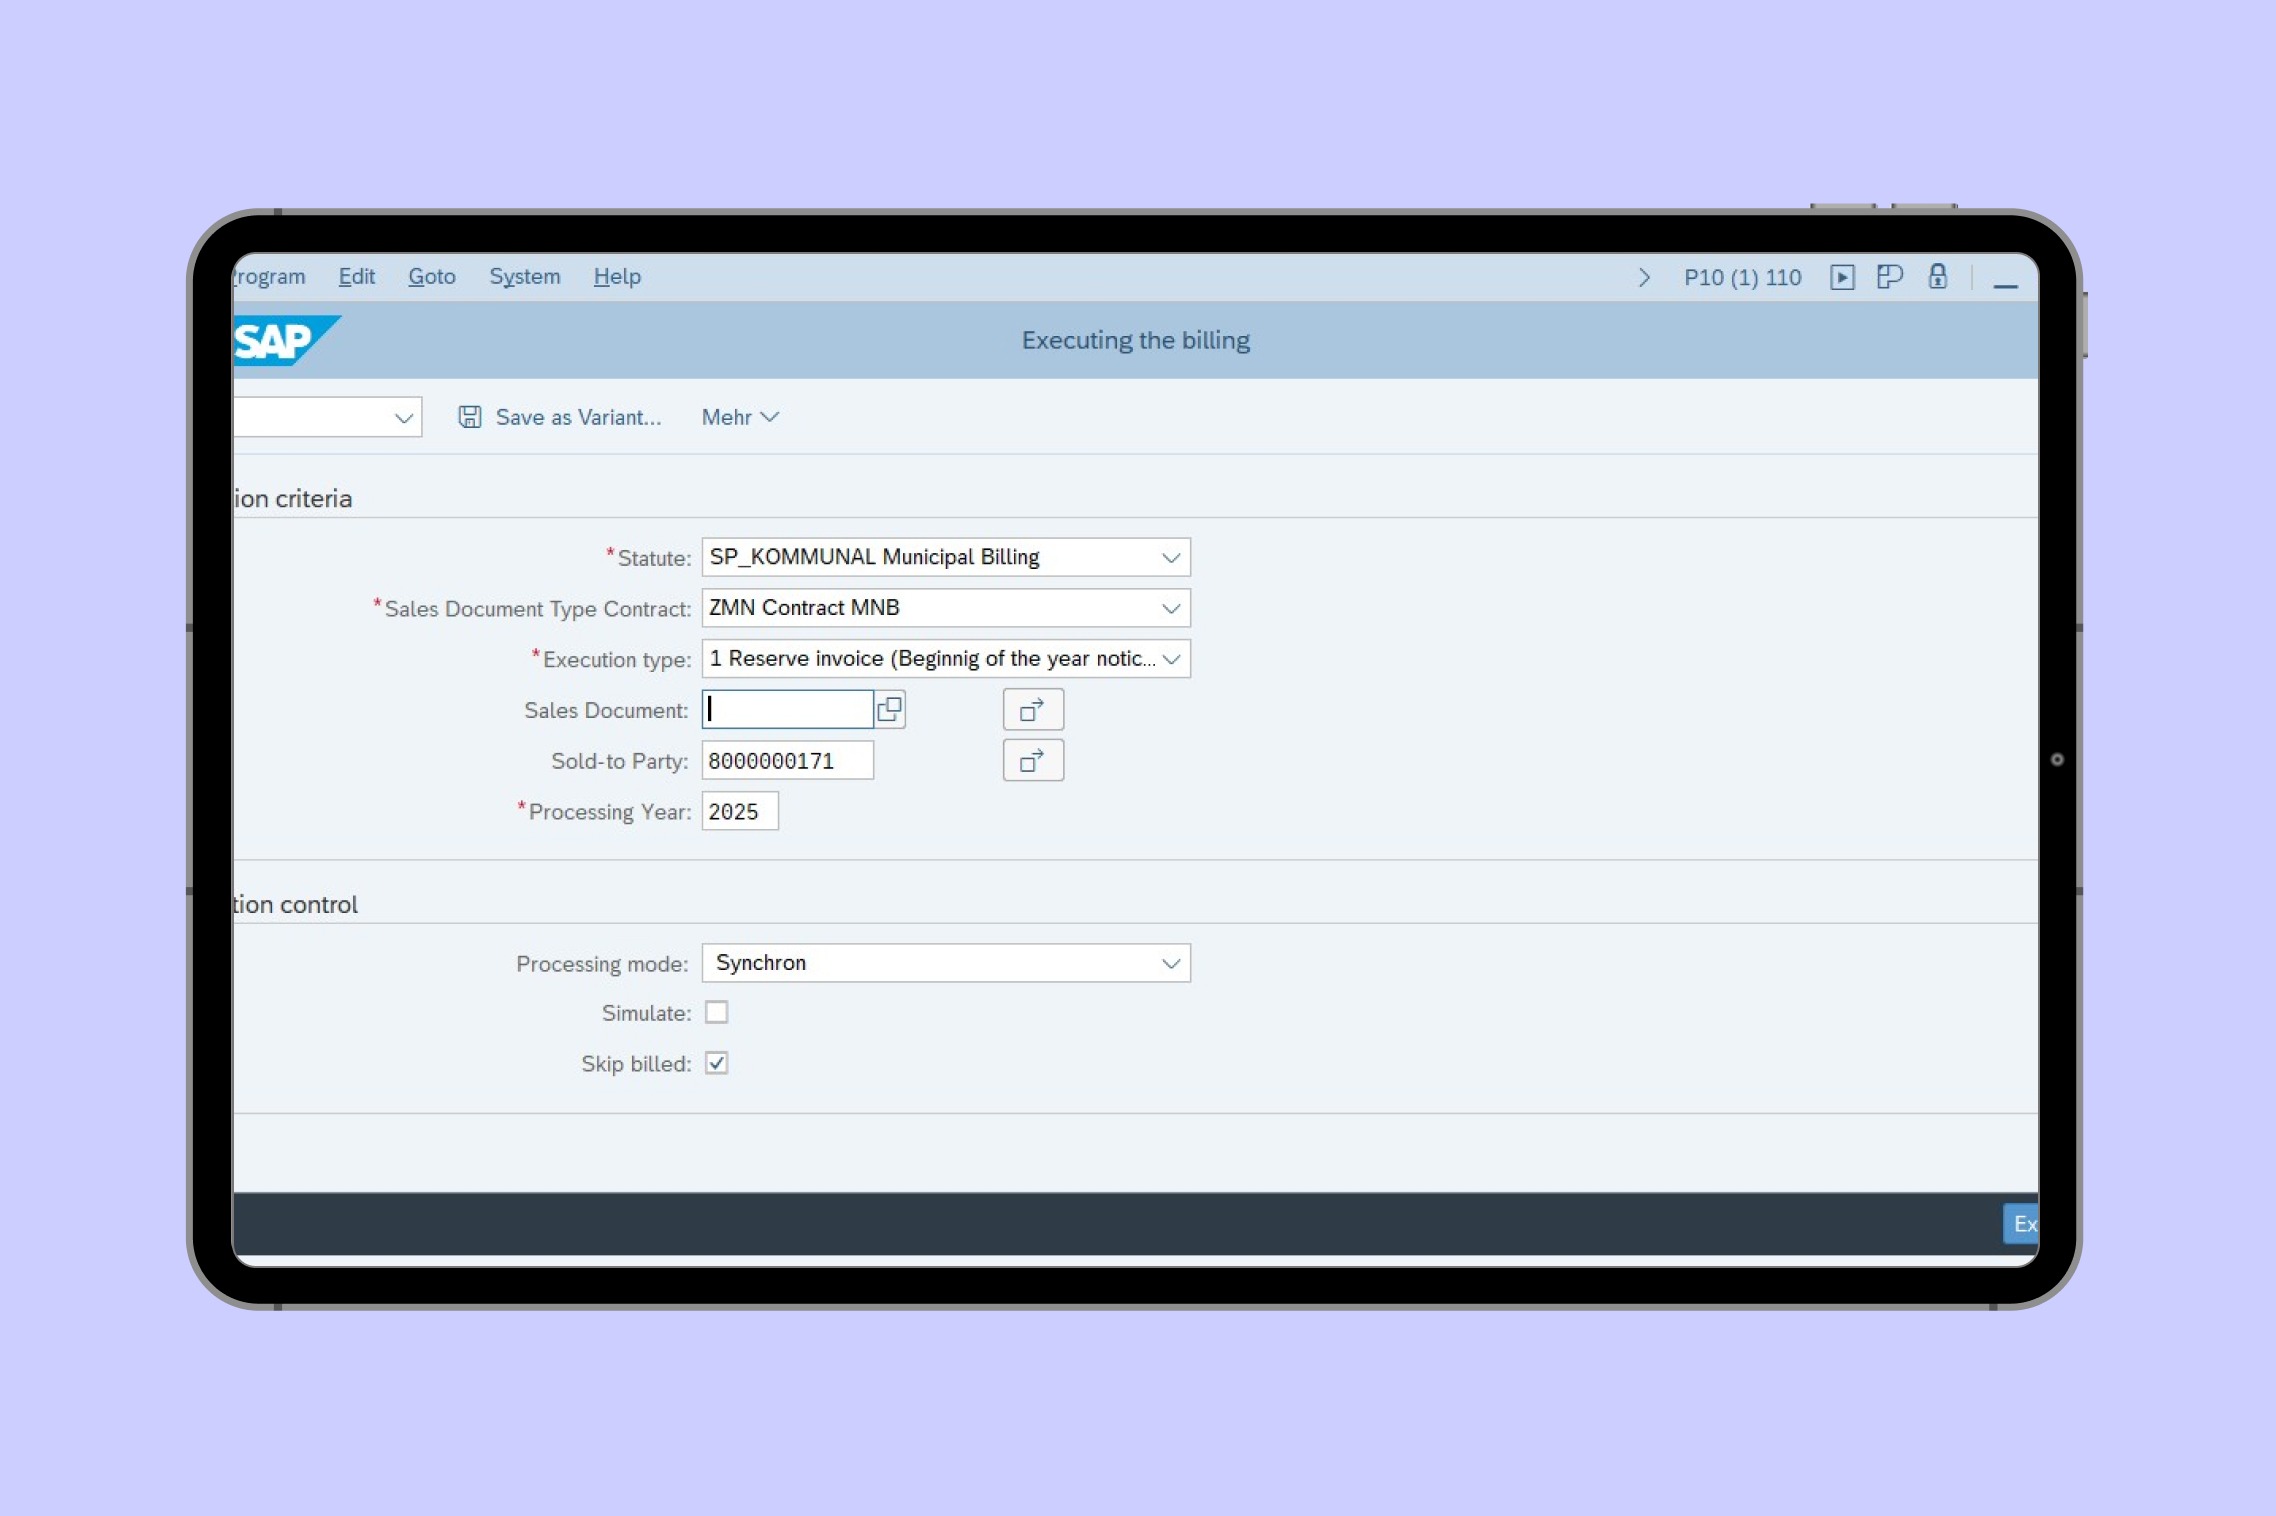2276x1516 pixels.
Task: Click Save as Variant... button
Action: coord(577,417)
